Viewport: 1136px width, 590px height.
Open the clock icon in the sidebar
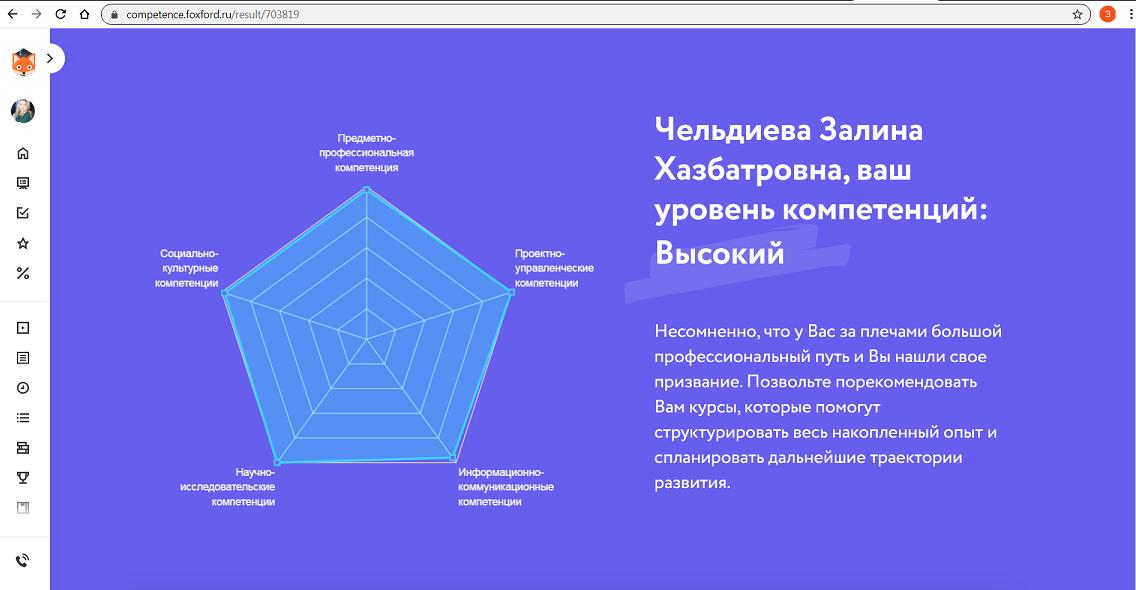pyautogui.click(x=23, y=387)
